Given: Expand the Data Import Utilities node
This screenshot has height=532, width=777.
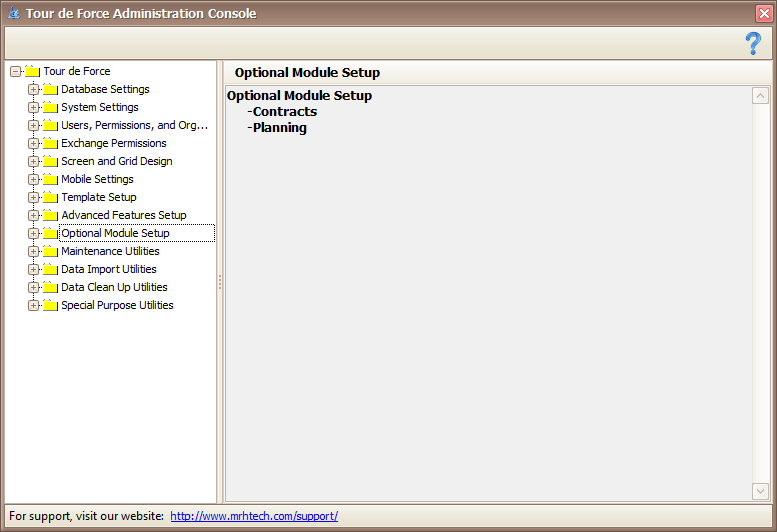Looking at the screenshot, I should [x=33, y=269].
